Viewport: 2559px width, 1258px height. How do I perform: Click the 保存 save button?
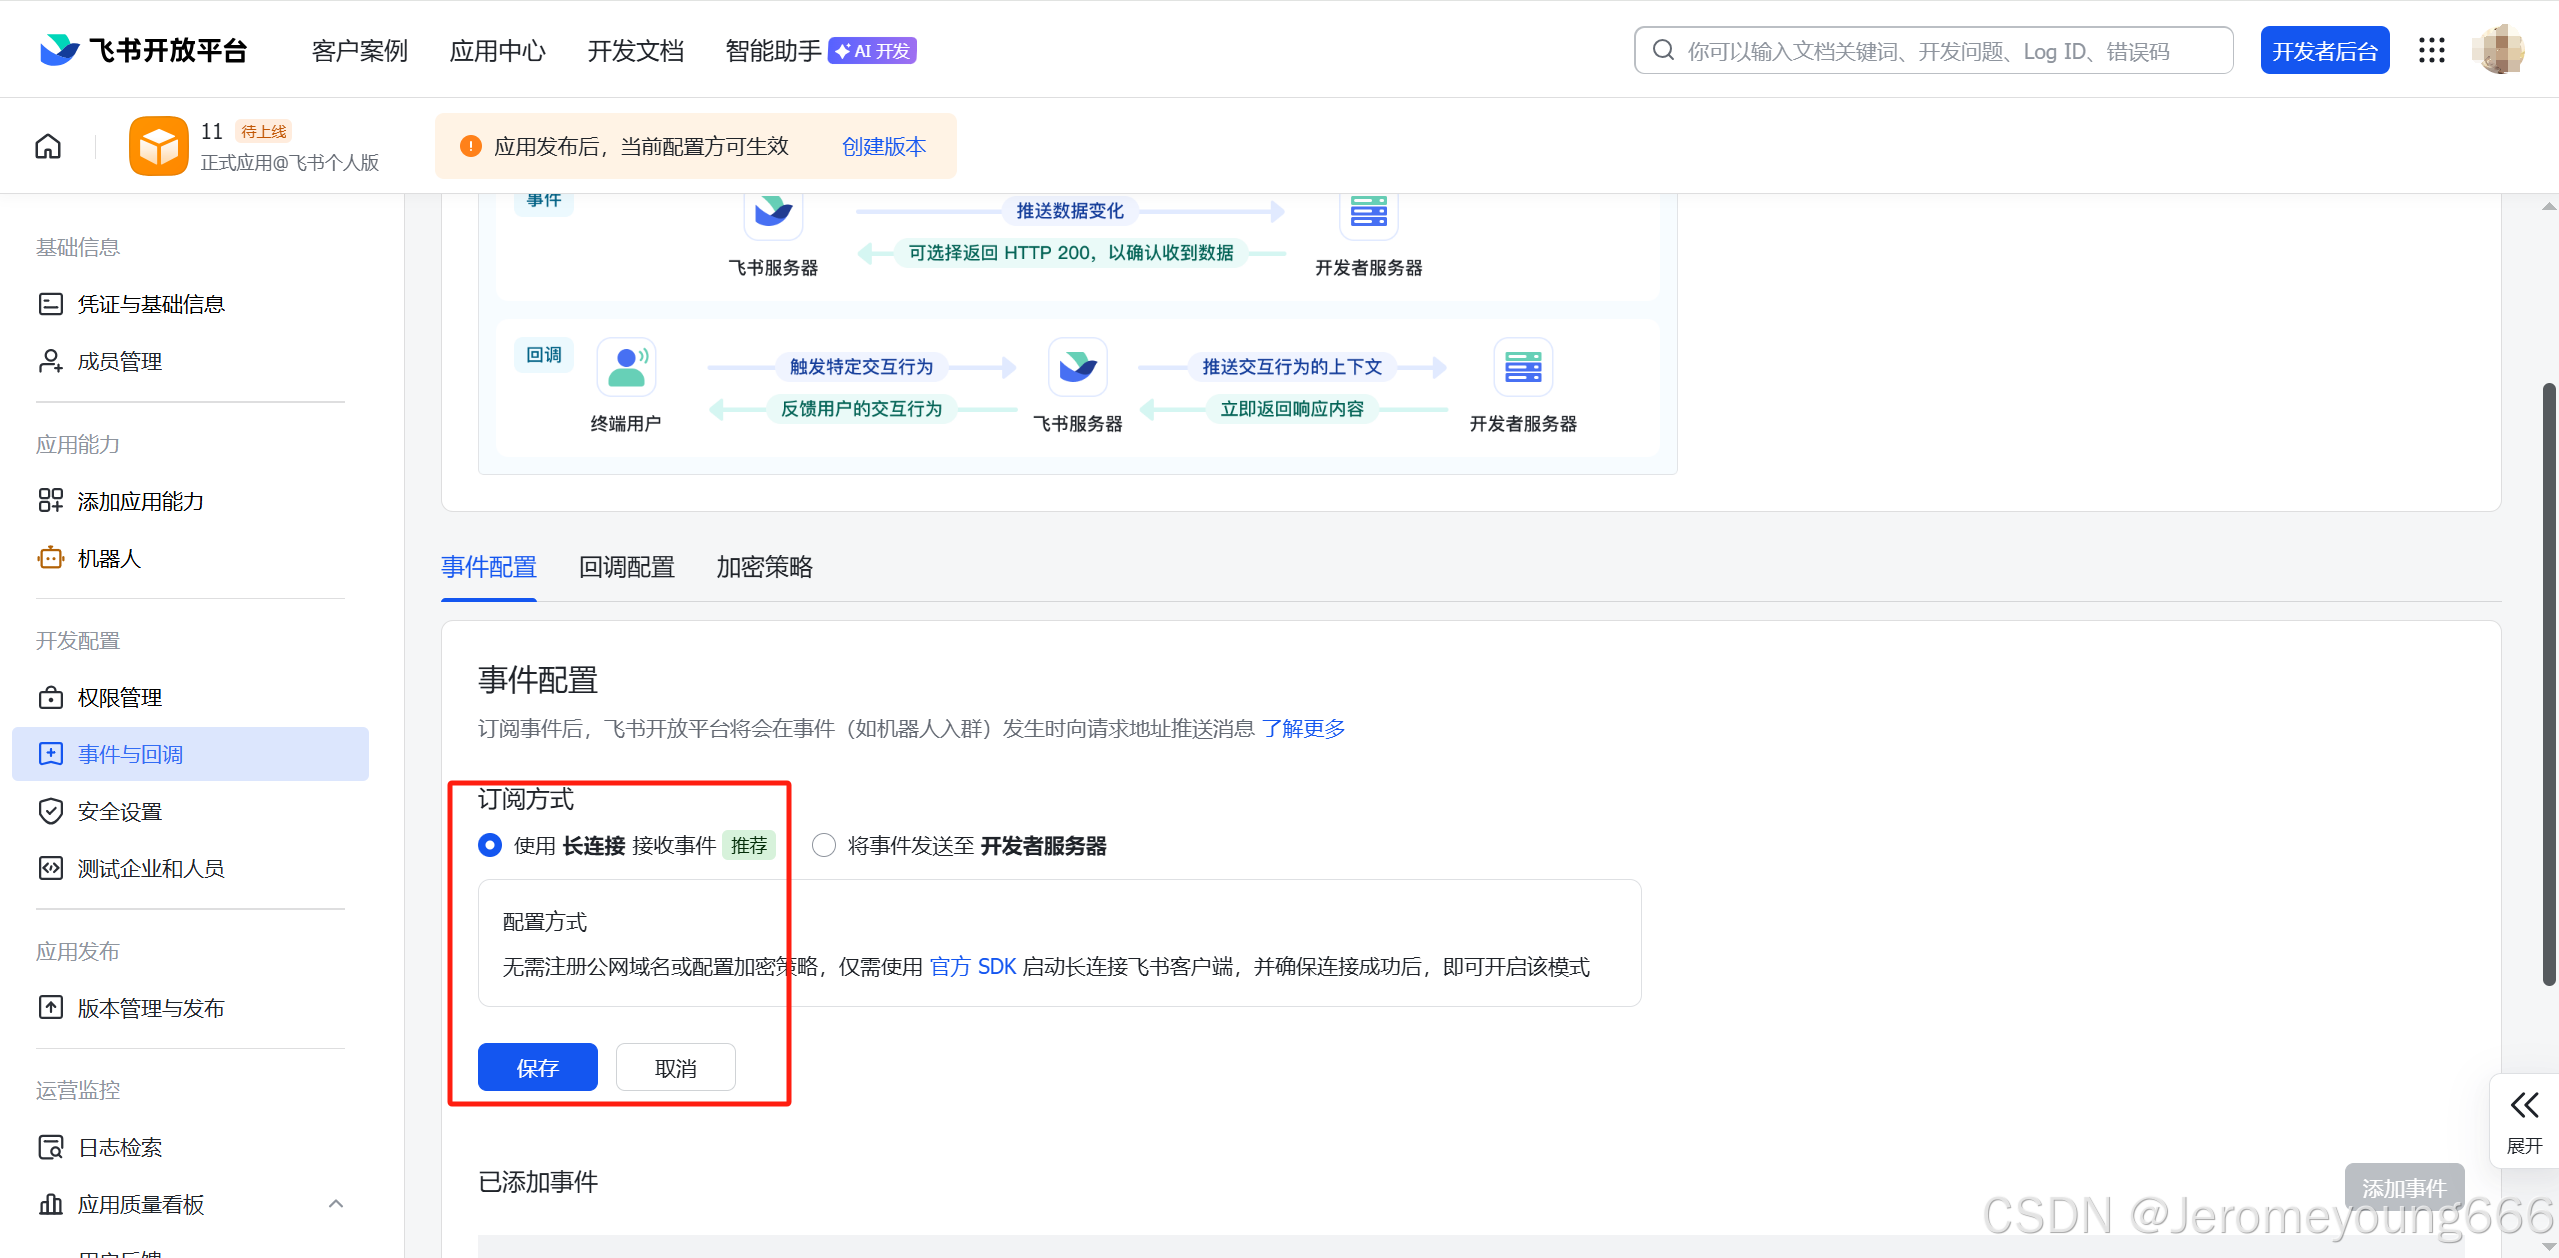537,1067
